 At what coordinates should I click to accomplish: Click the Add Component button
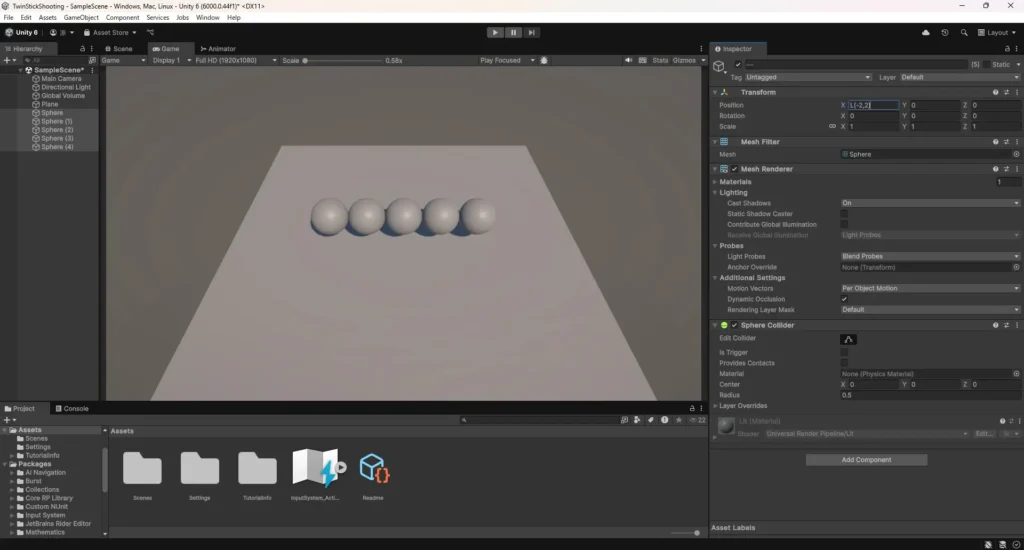[866, 460]
